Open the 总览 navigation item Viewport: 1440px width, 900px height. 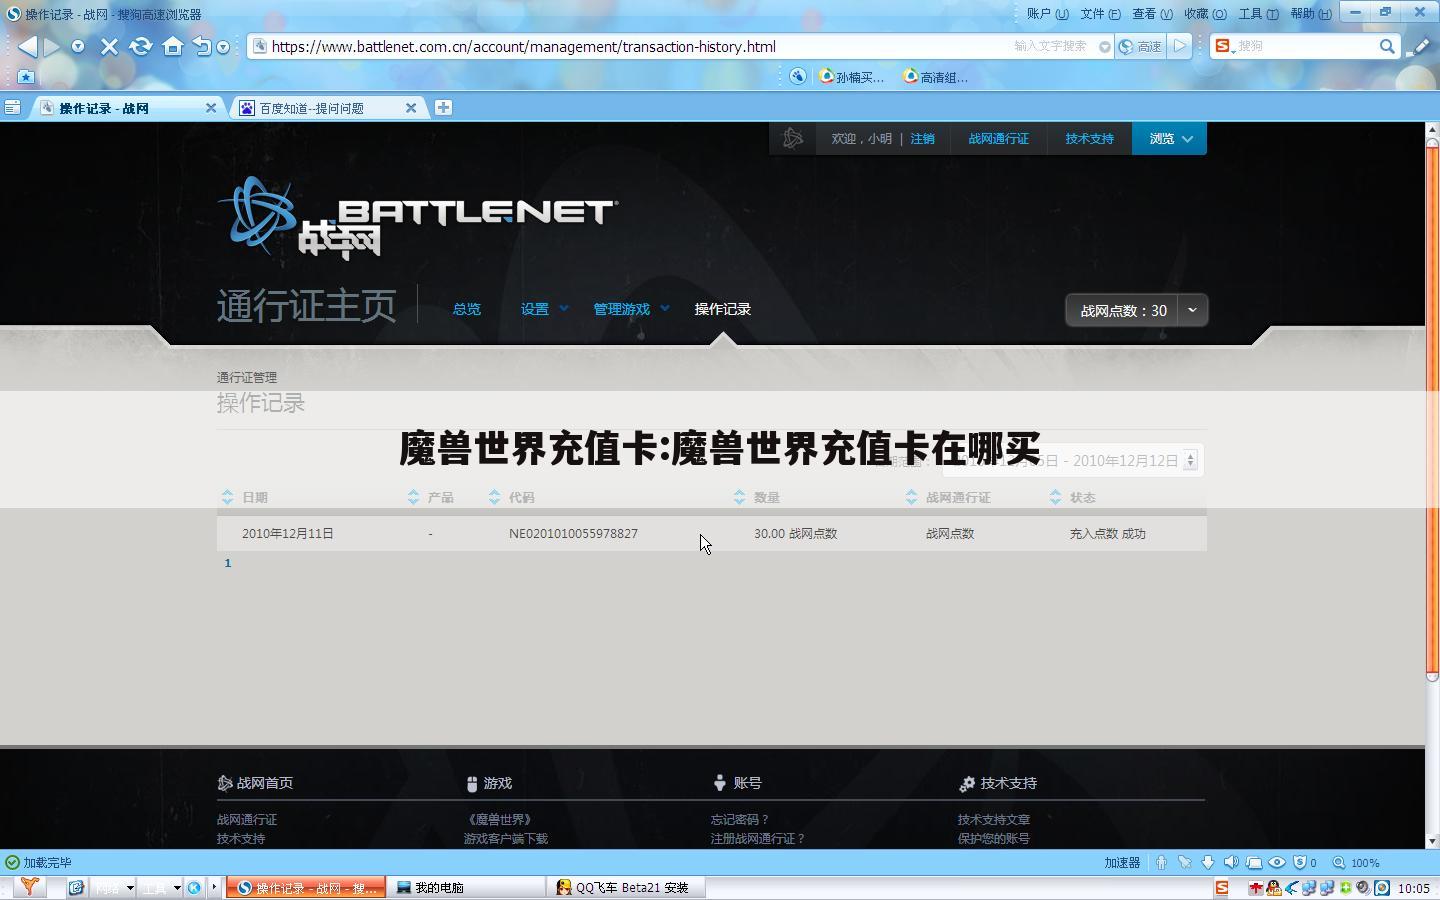point(466,309)
